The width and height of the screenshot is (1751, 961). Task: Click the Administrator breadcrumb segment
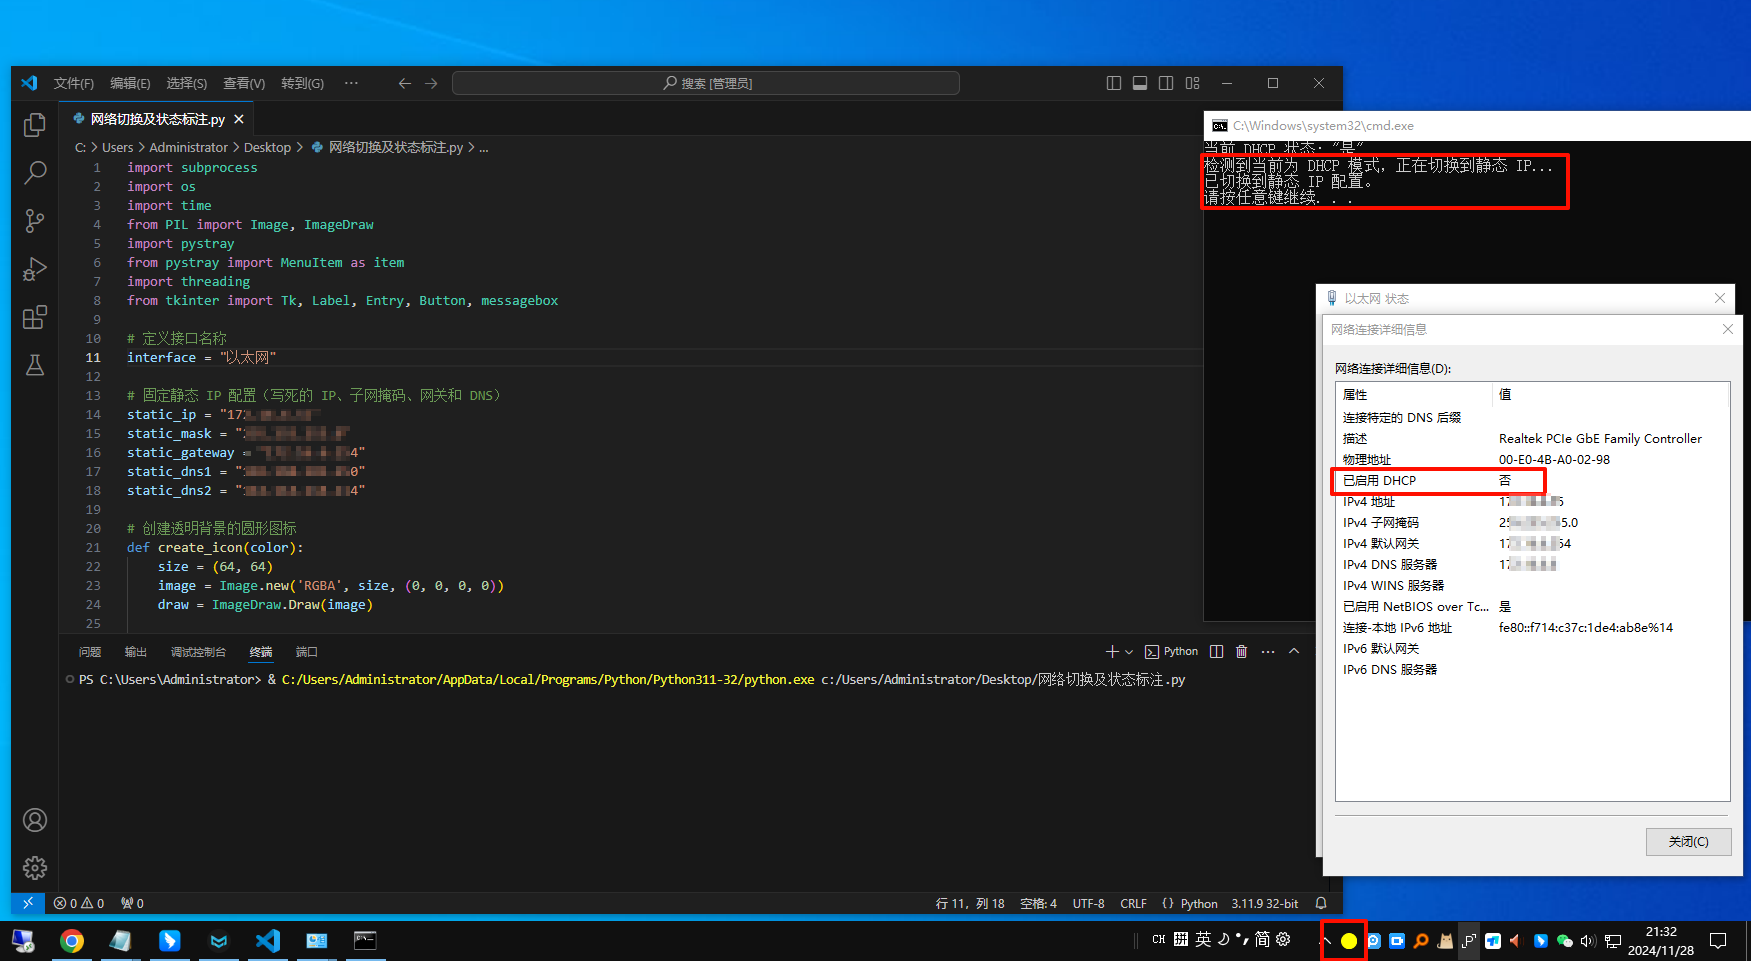click(189, 147)
